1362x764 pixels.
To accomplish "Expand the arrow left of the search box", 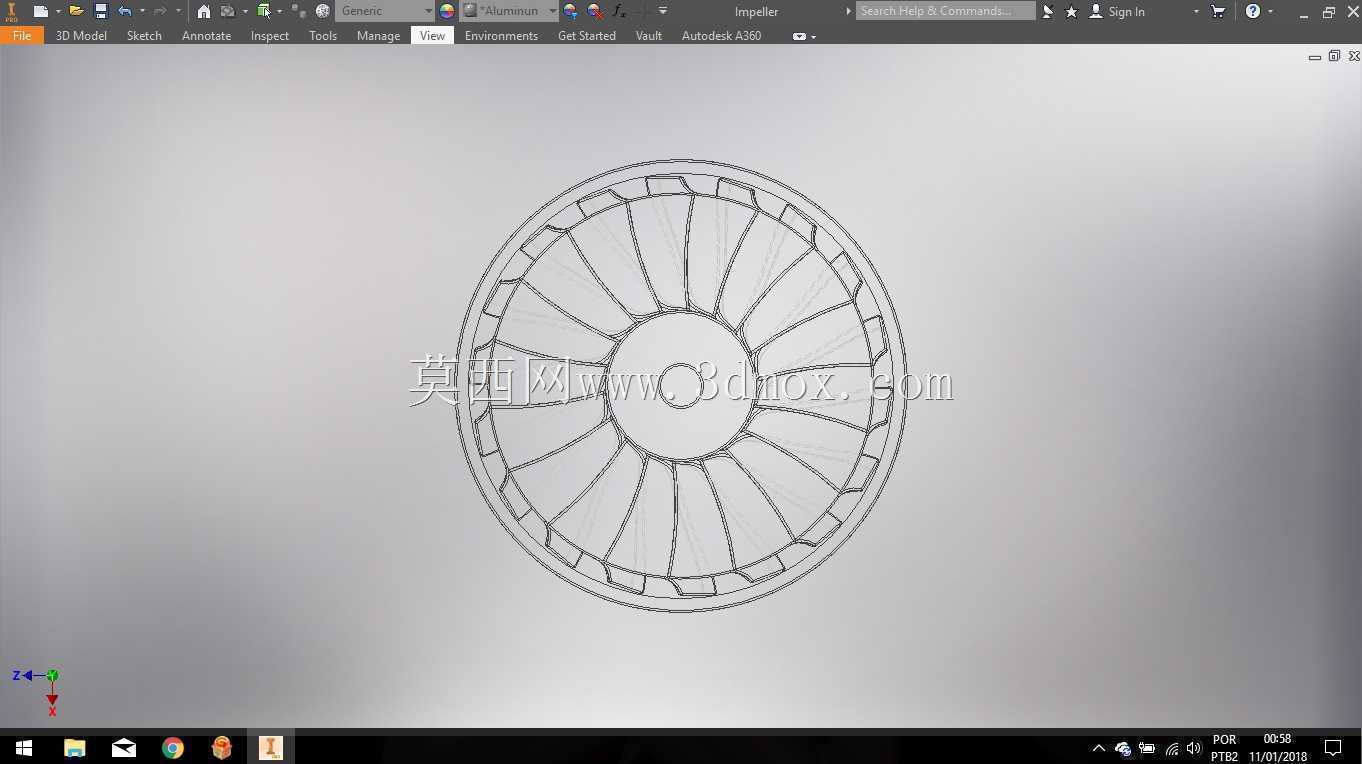I will (848, 11).
